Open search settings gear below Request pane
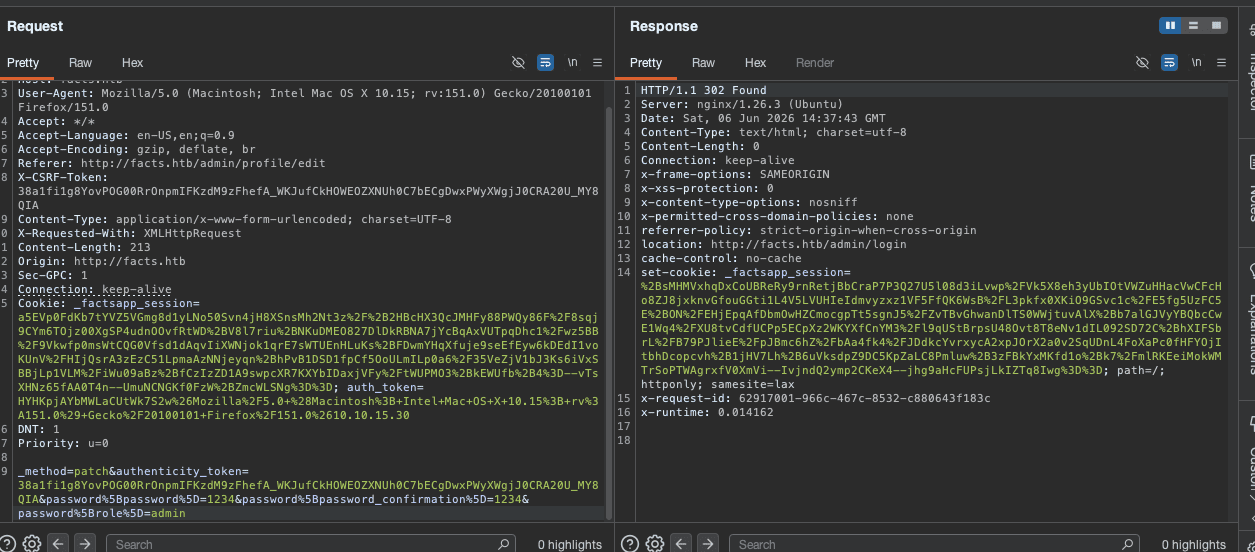 click(x=32, y=544)
